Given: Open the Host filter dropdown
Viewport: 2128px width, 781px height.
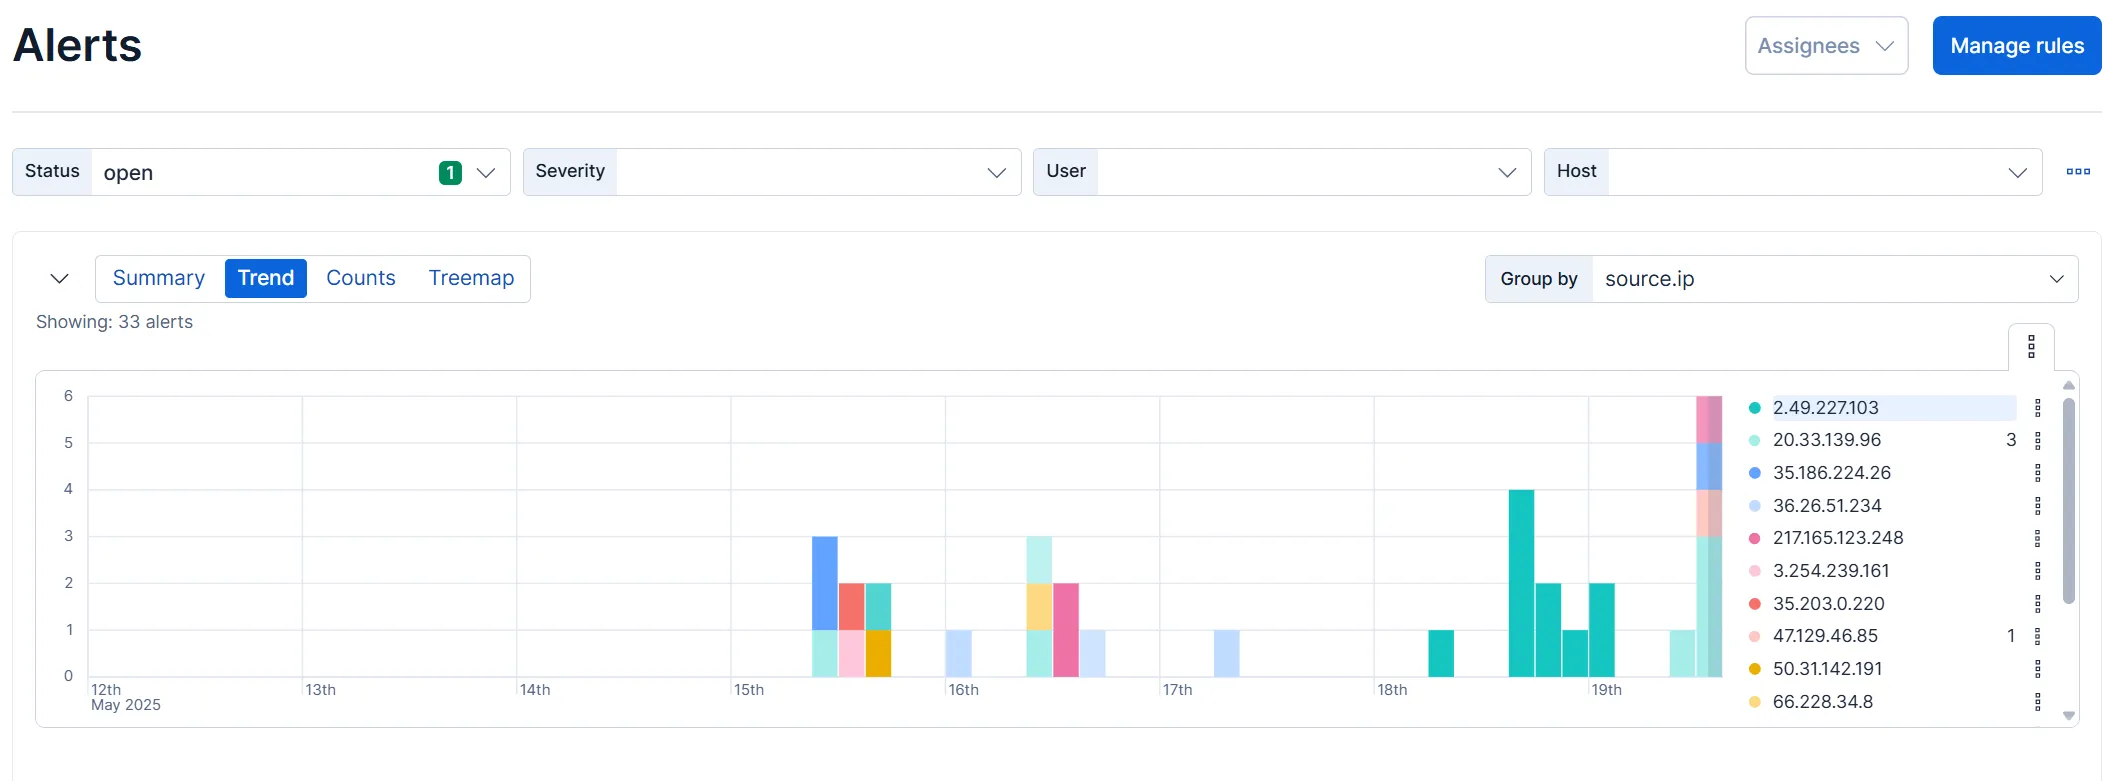Looking at the screenshot, I should (1793, 172).
